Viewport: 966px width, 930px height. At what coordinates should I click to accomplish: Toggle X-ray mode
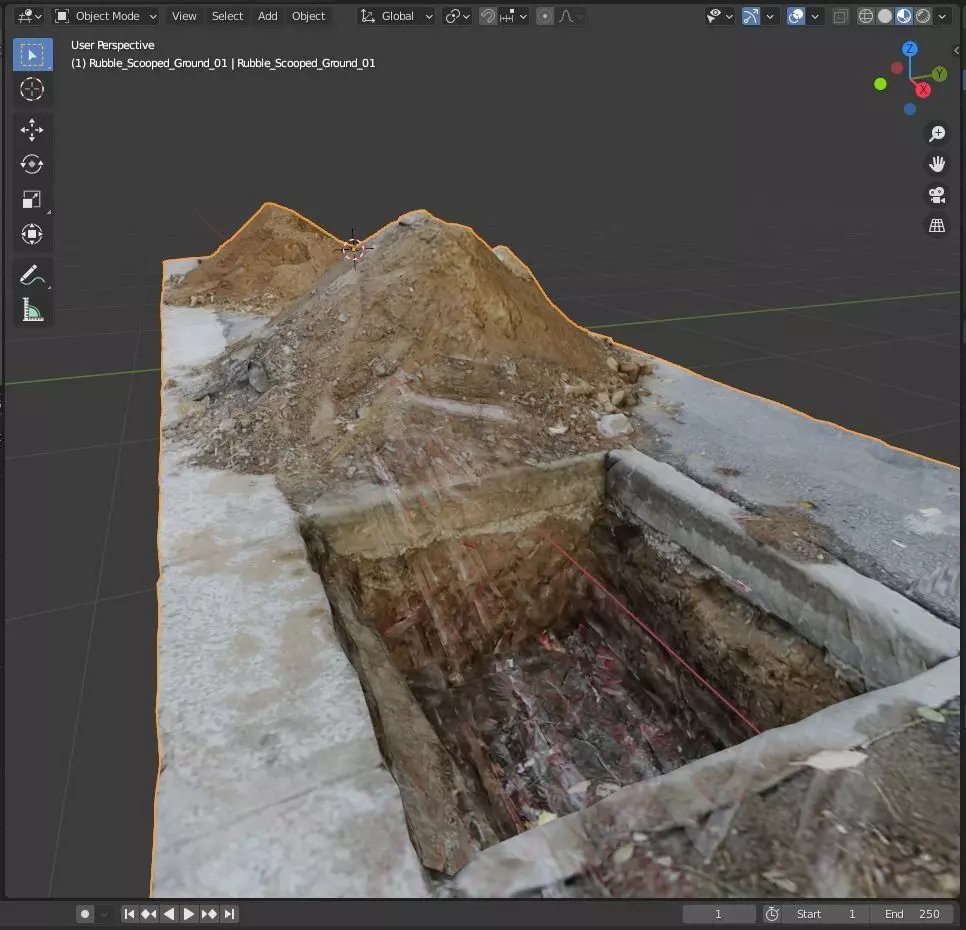pos(840,16)
